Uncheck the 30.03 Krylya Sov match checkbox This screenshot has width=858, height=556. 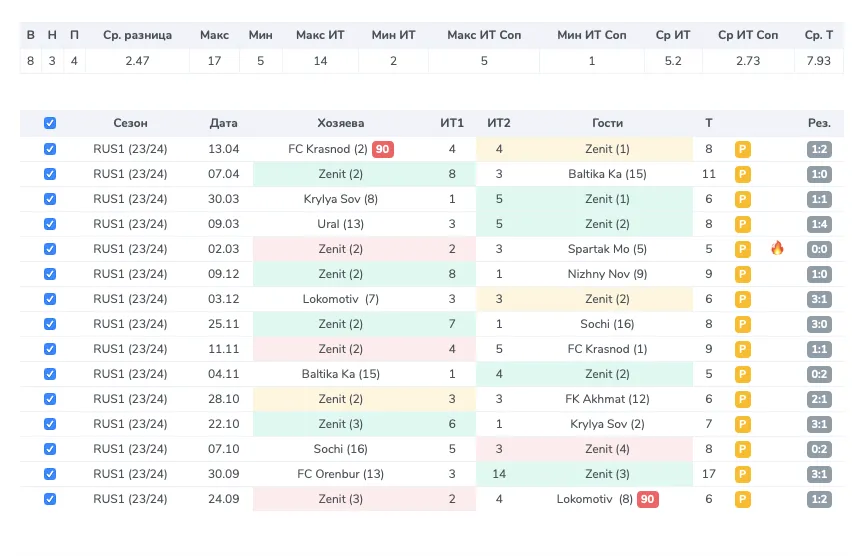(50, 199)
